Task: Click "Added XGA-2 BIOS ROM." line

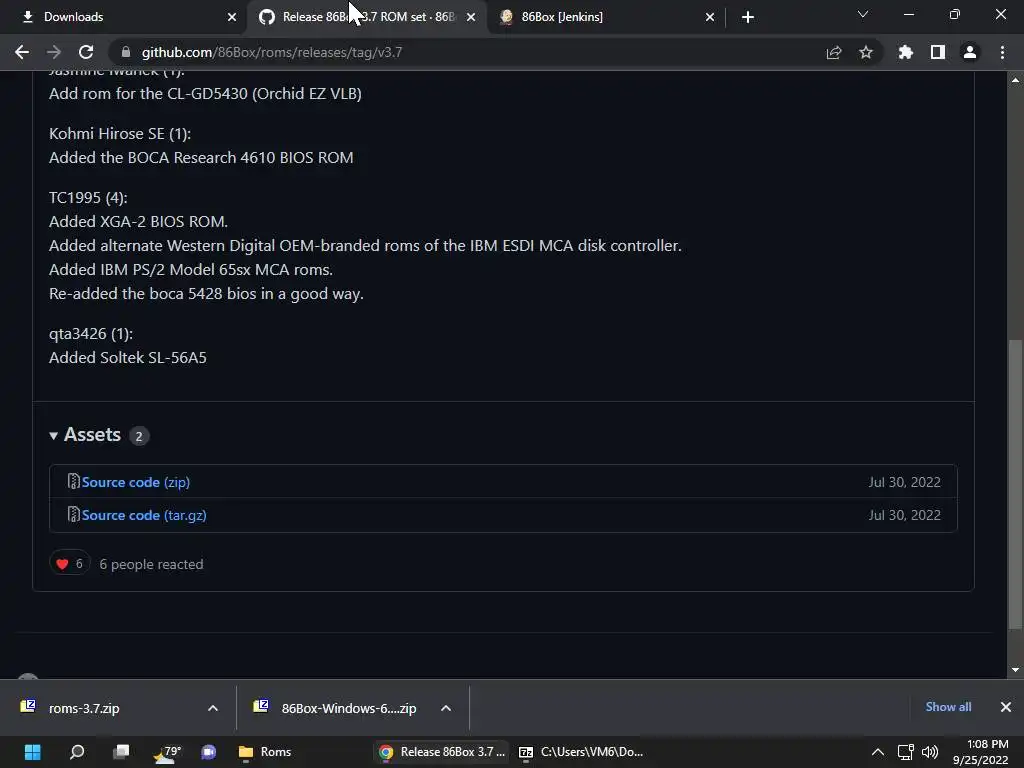Action: (138, 222)
